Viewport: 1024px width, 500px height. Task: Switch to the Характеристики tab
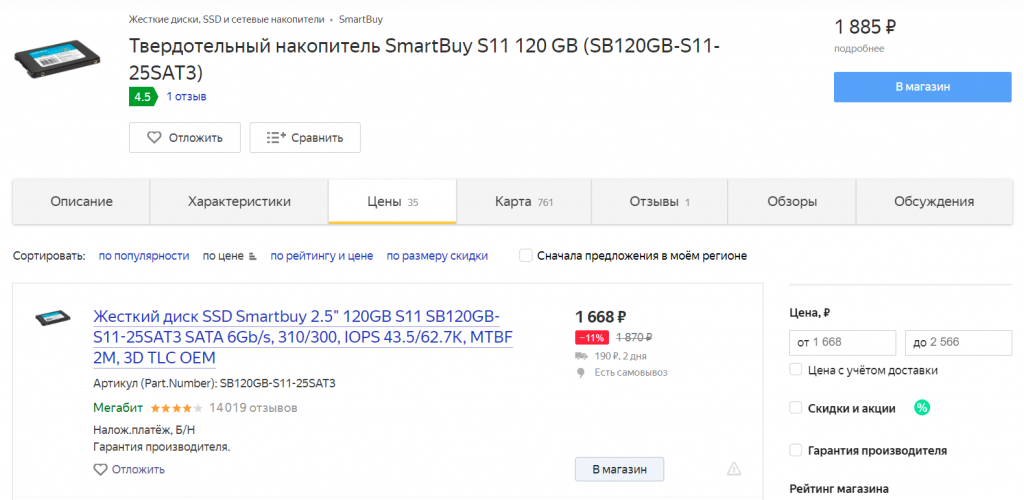click(x=239, y=201)
